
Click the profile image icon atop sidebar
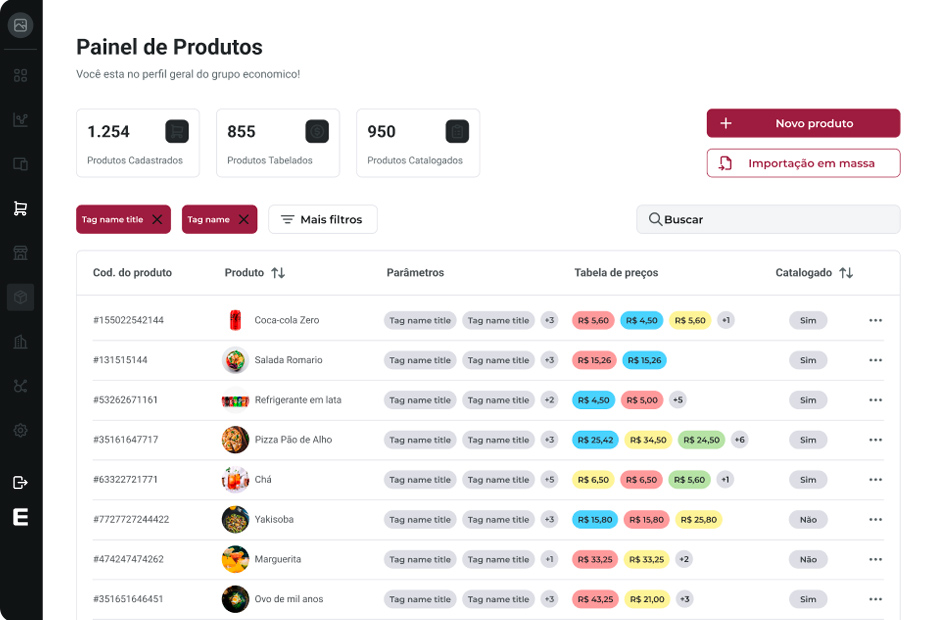20,25
